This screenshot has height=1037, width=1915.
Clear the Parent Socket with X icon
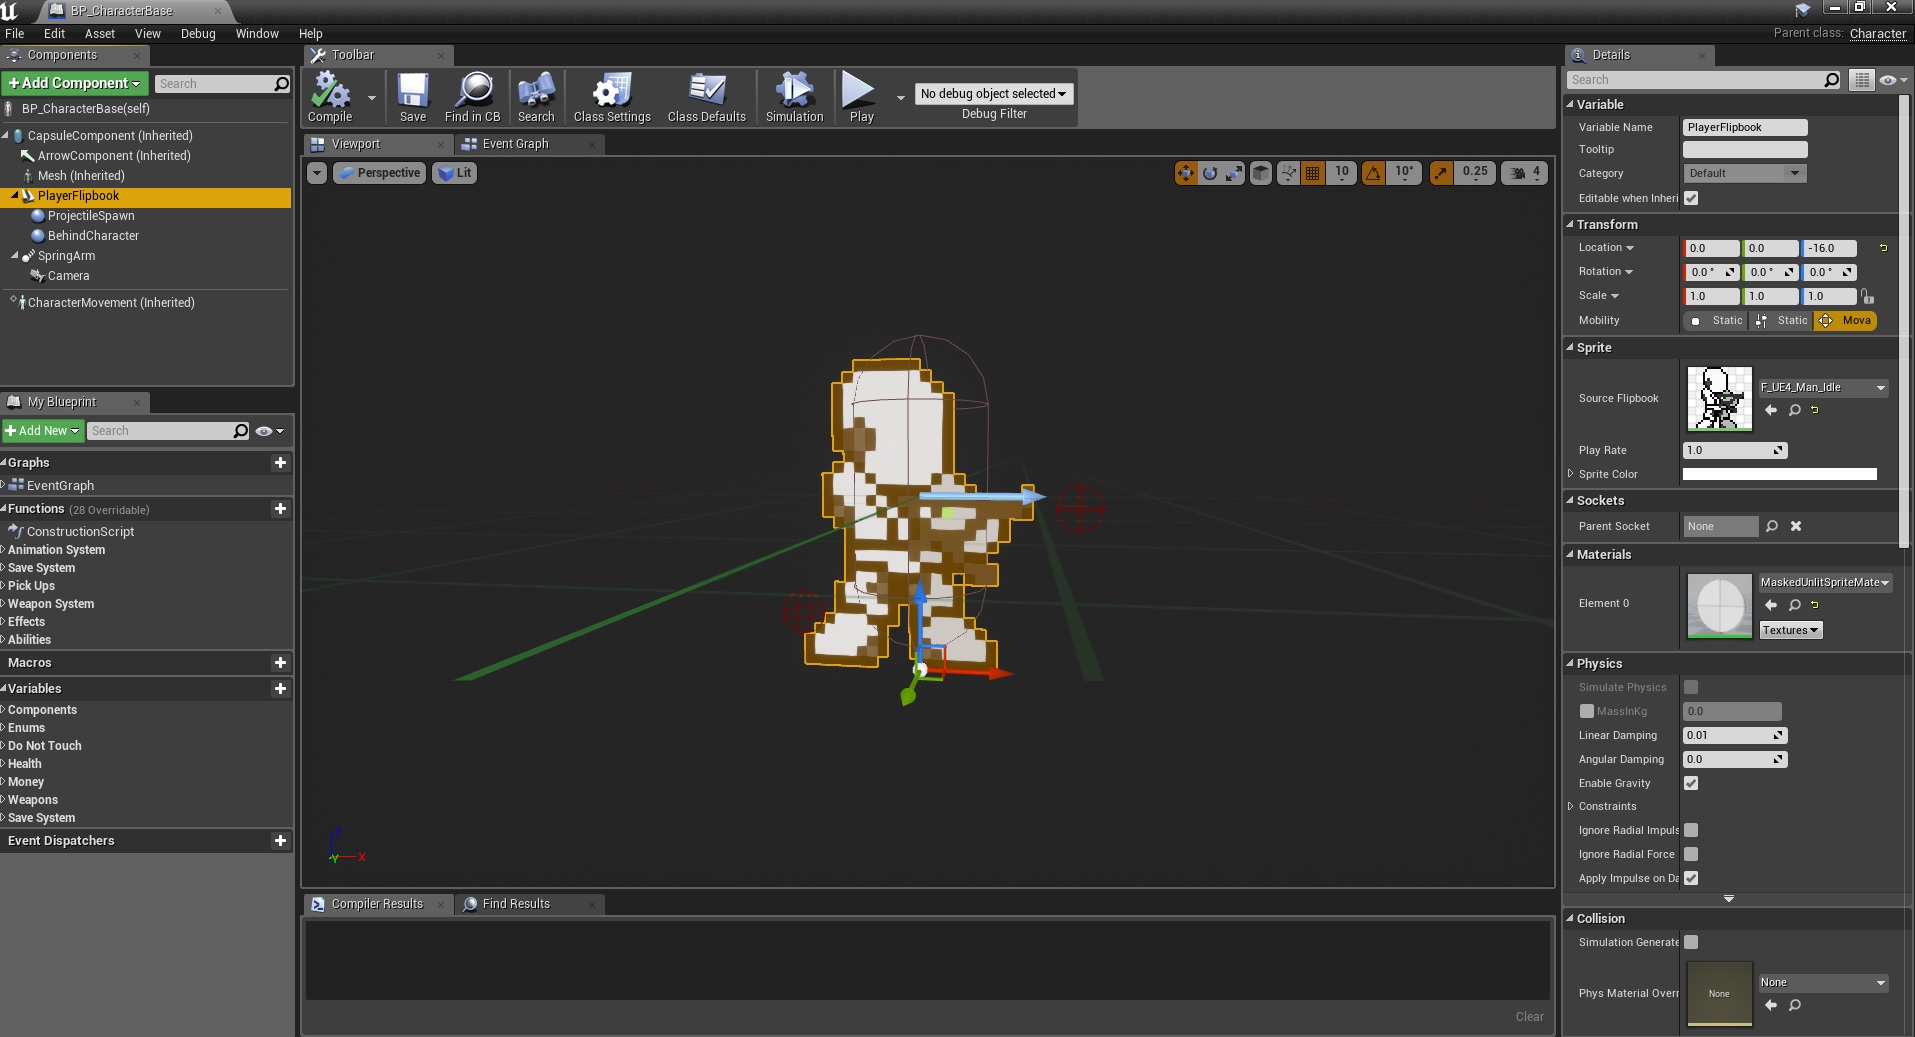[x=1796, y=526]
